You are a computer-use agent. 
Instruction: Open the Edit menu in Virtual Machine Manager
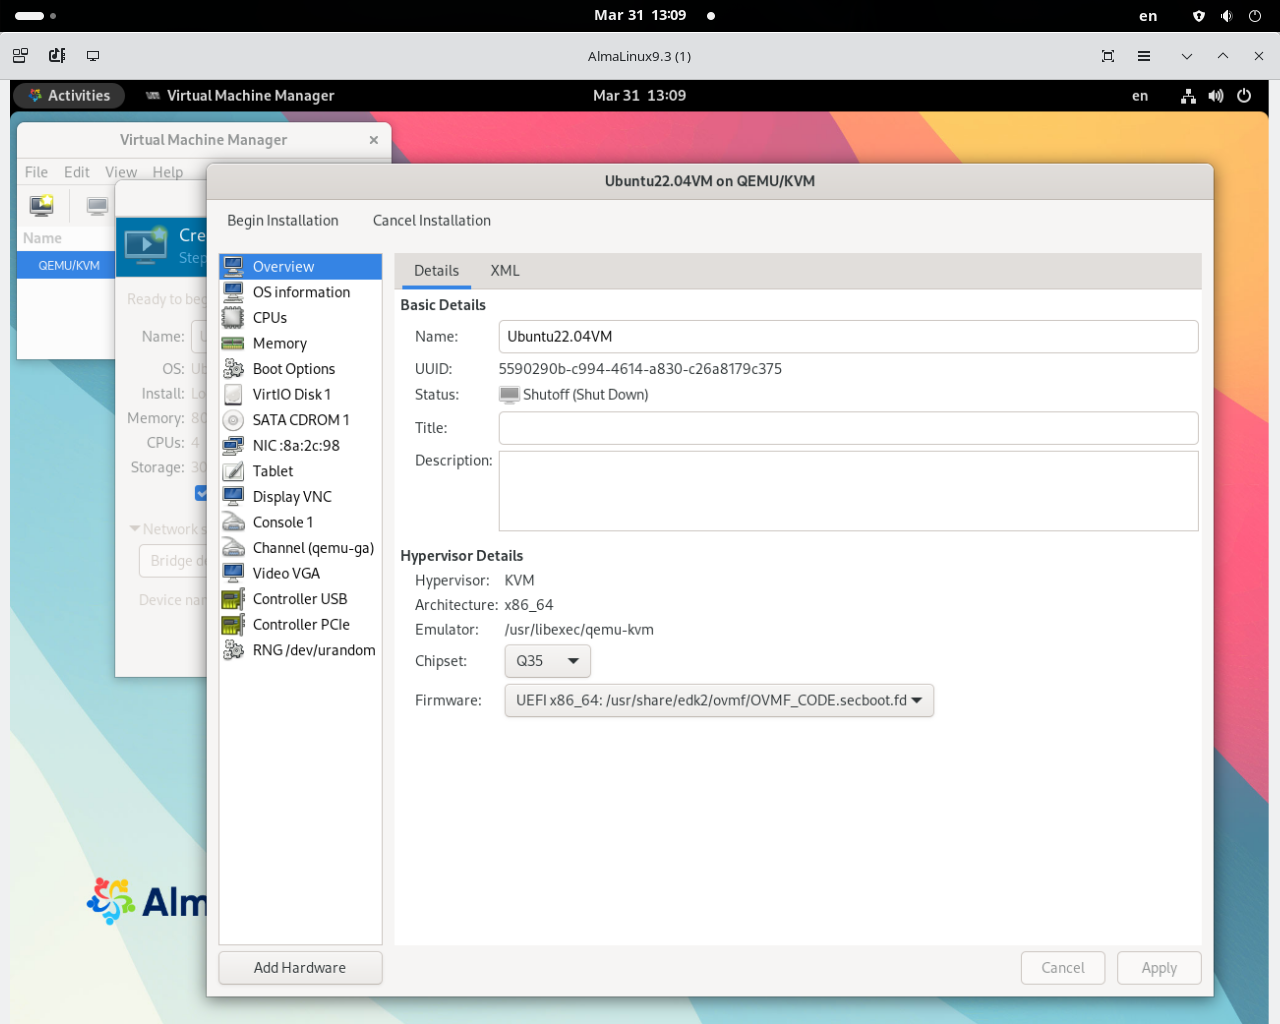tap(77, 172)
